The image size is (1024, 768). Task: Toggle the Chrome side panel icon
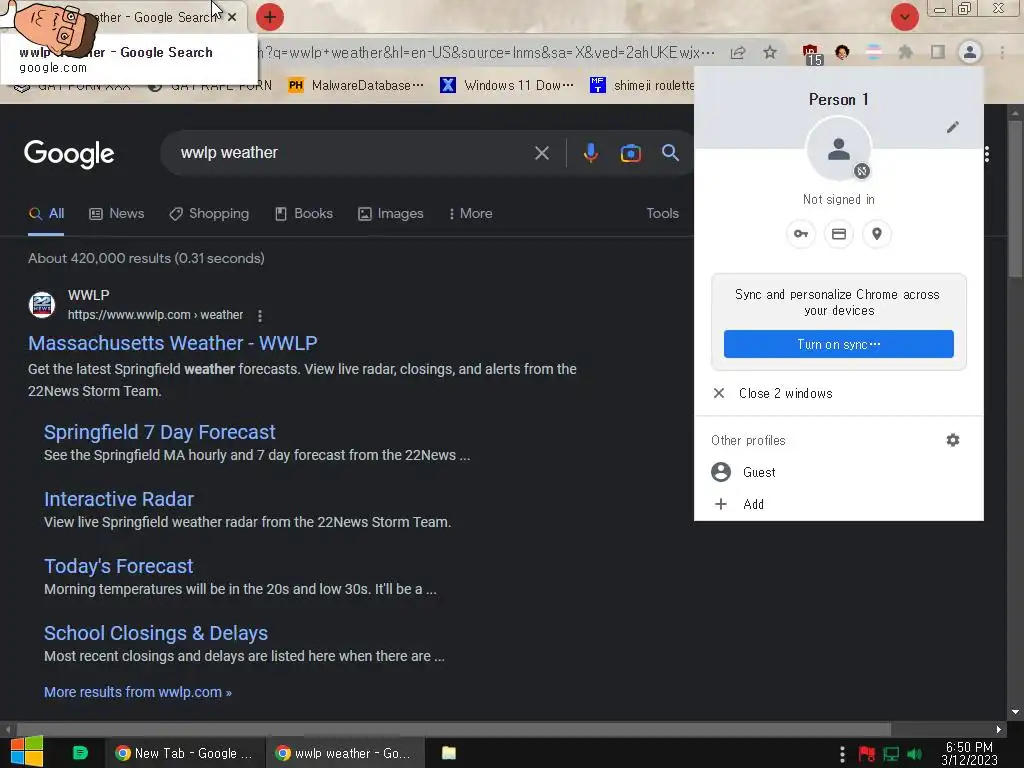[938, 52]
